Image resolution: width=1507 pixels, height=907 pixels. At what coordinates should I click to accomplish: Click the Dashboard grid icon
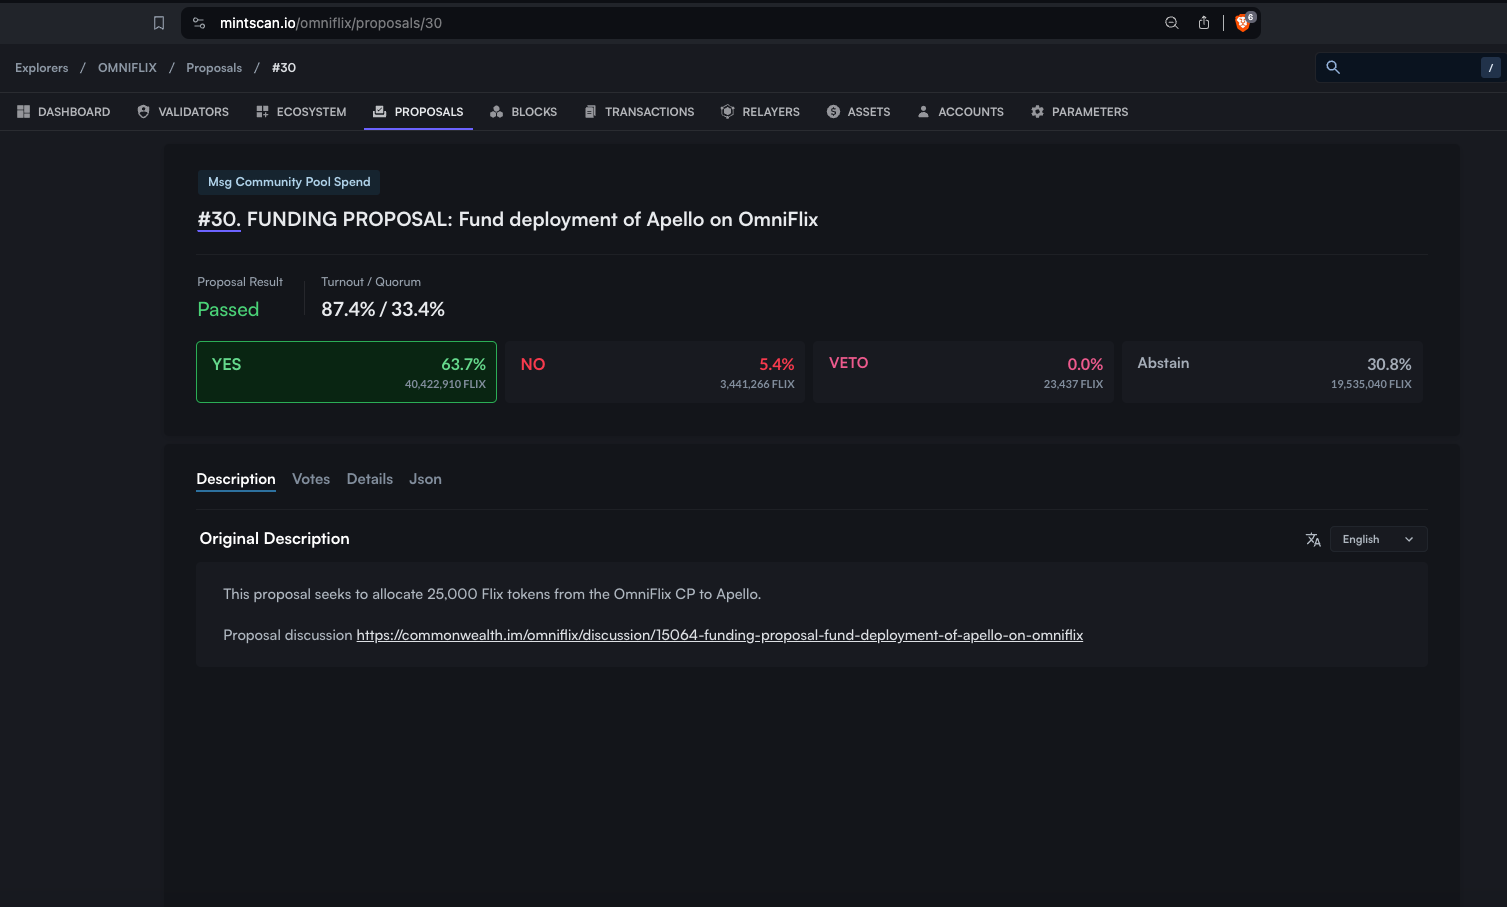click(x=23, y=112)
